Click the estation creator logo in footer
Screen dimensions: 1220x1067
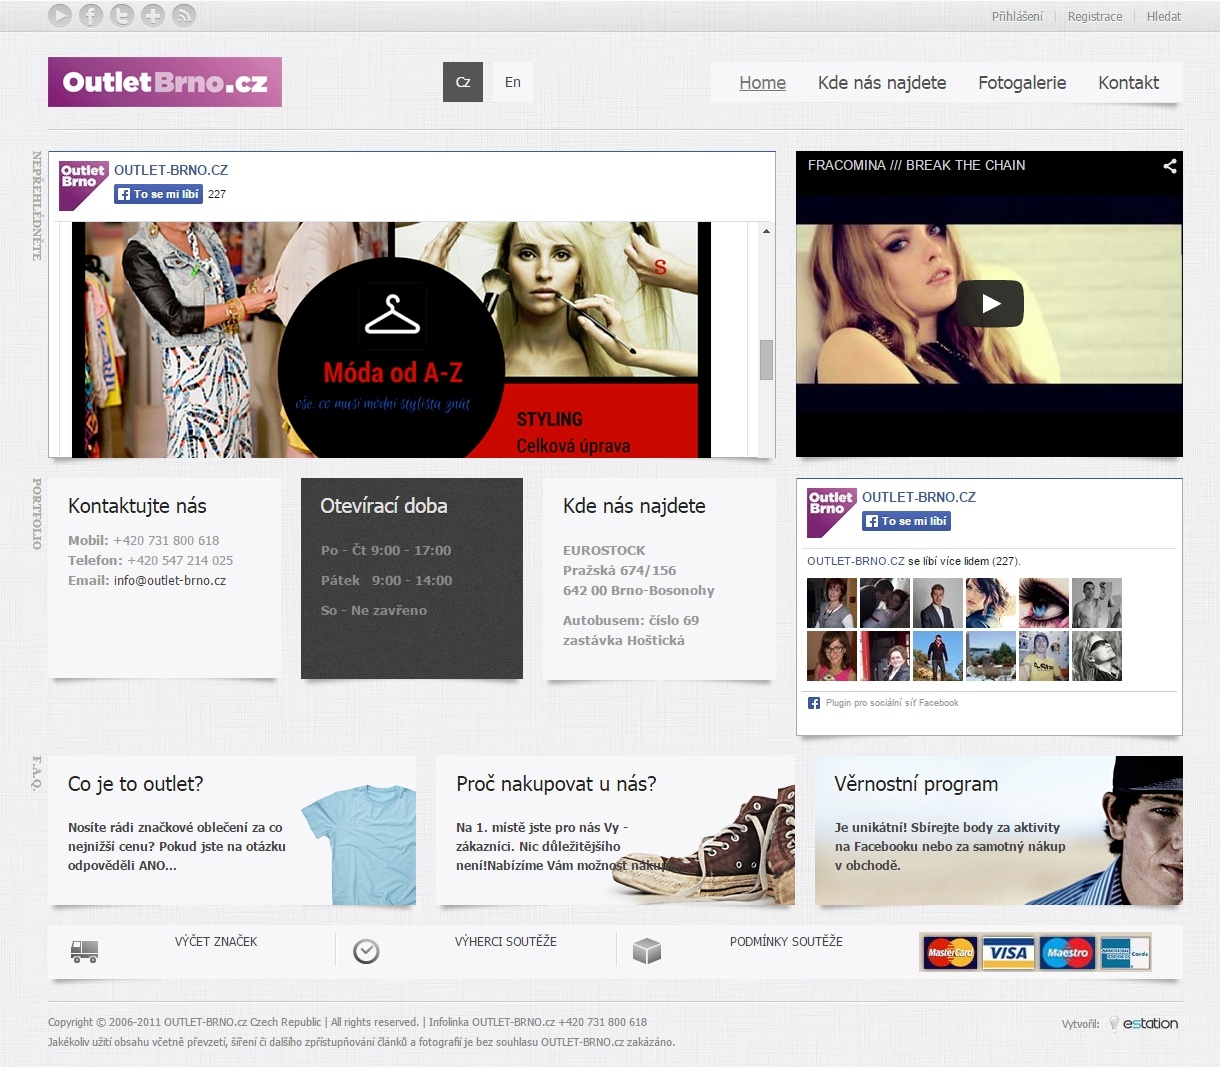(1143, 1023)
